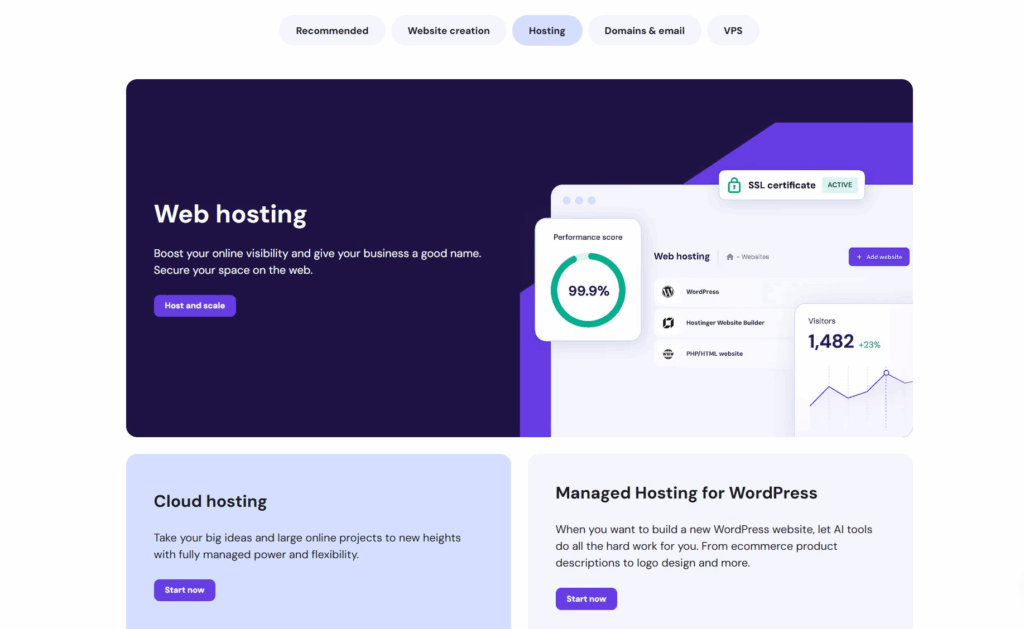The image size is (1024, 629).
Task: Click the Cloud hosting card title
Action: [210, 501]
